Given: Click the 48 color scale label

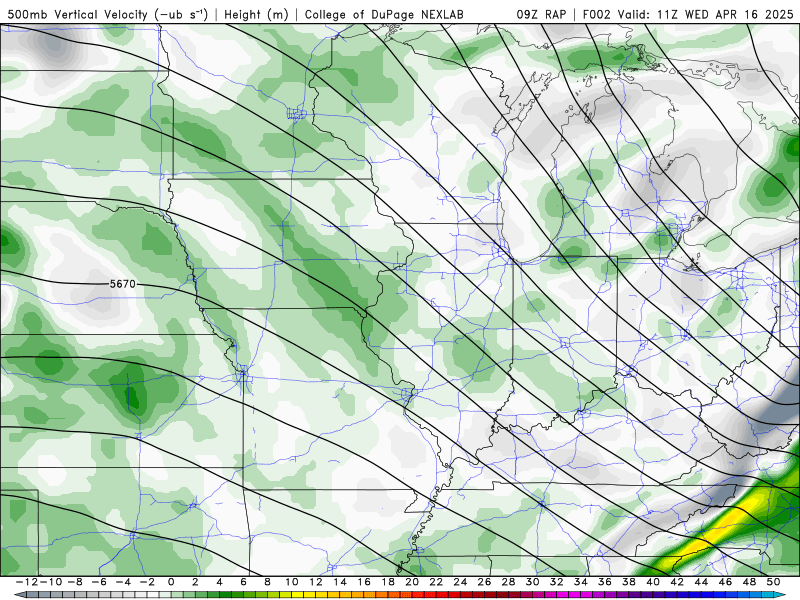Looking at the screenshot, I should [x=749, y=582].
